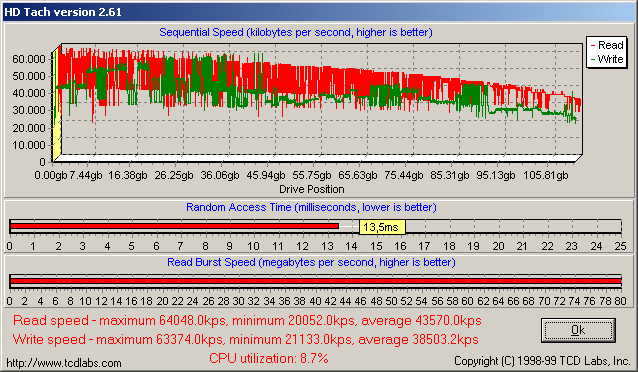
Task: Click the Copyright TCD Labs text
Action: click(542, 361)
